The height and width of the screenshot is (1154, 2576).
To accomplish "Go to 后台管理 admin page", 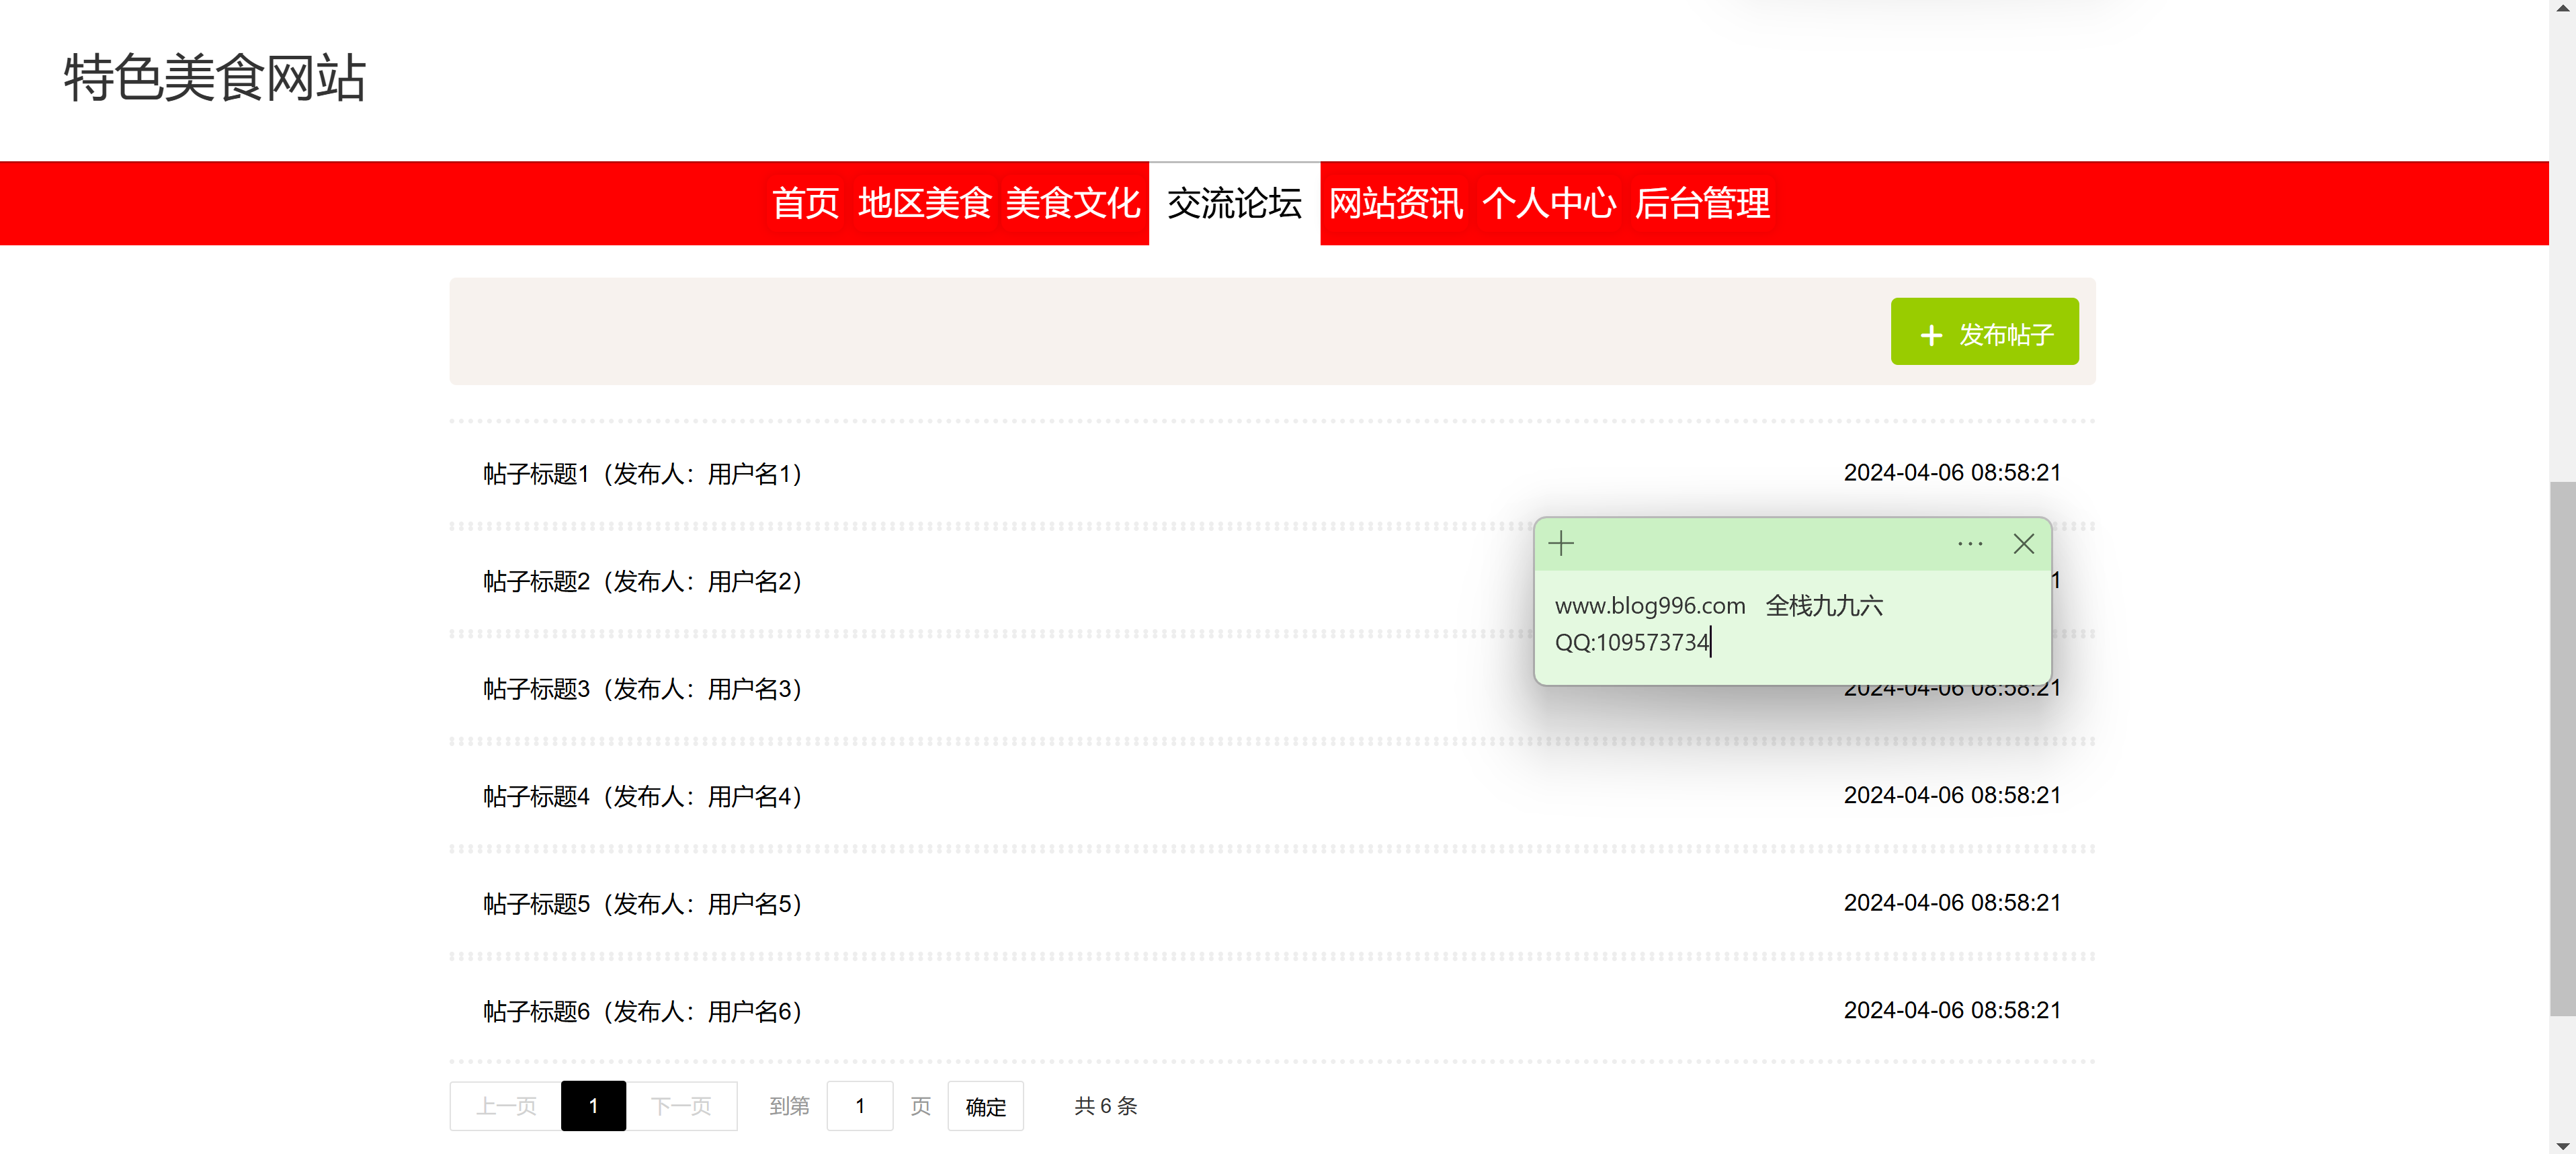I will point(1701,204).
